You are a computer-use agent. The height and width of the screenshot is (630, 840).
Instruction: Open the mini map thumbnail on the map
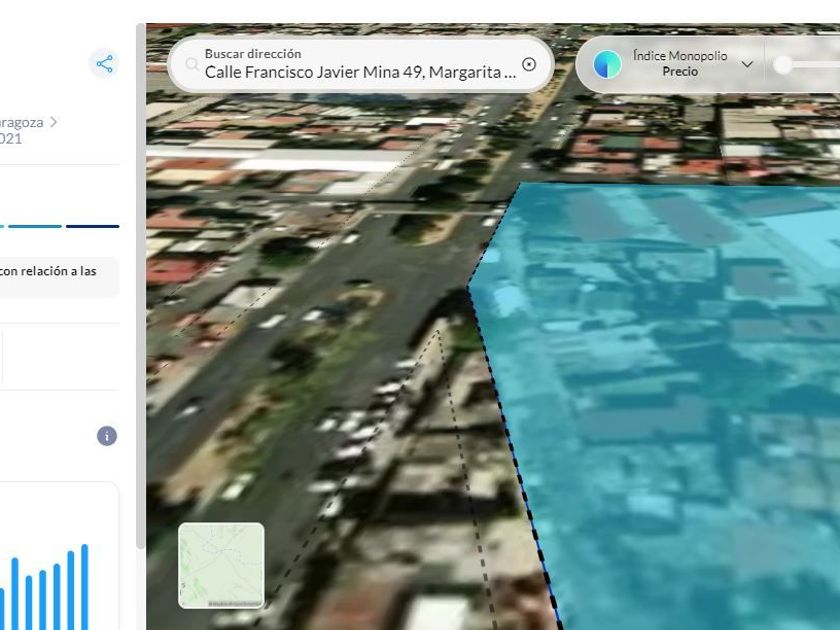point(221,565)
